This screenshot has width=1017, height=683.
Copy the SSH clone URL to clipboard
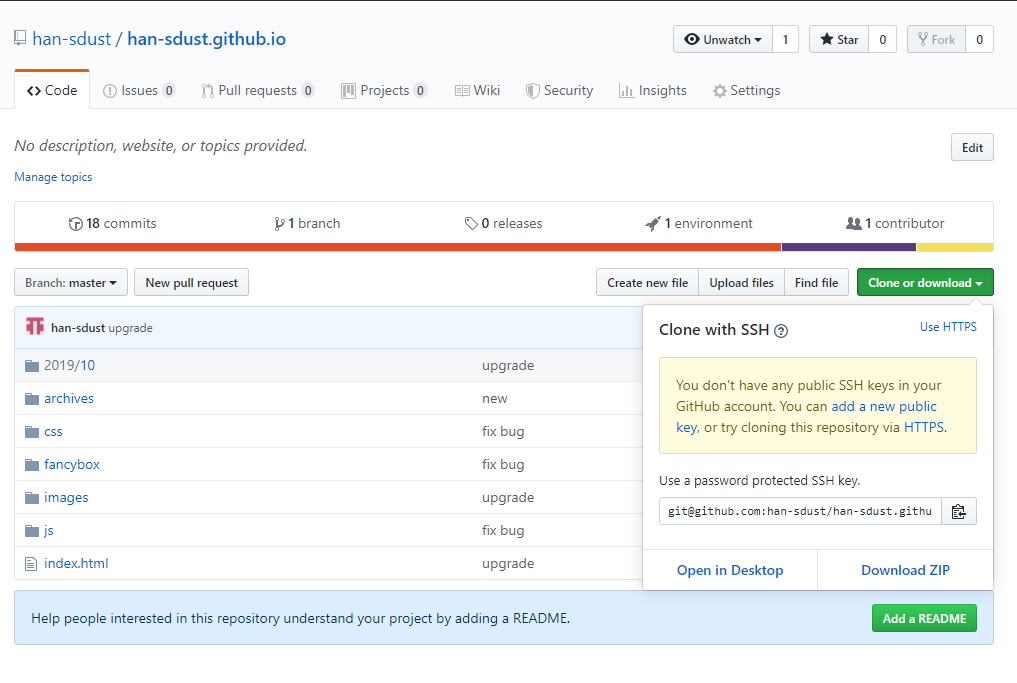pyautogui.click(x=958, y=511)
